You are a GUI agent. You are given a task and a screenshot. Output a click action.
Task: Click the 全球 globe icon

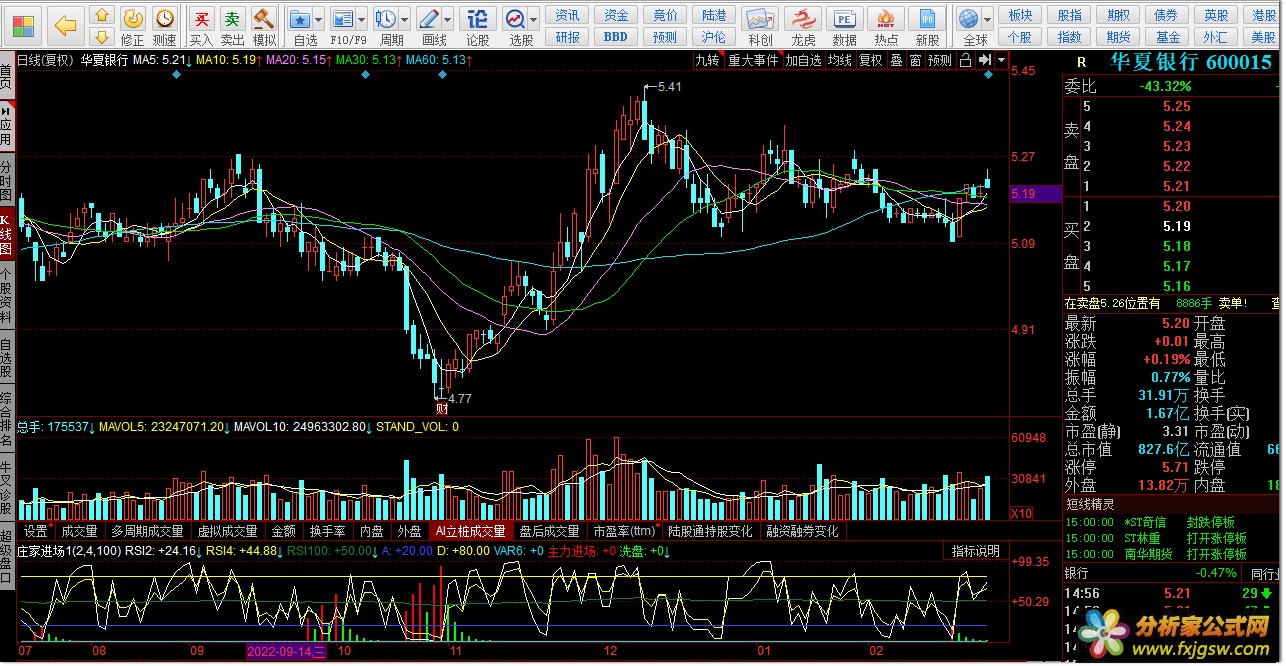pos(968,18)
